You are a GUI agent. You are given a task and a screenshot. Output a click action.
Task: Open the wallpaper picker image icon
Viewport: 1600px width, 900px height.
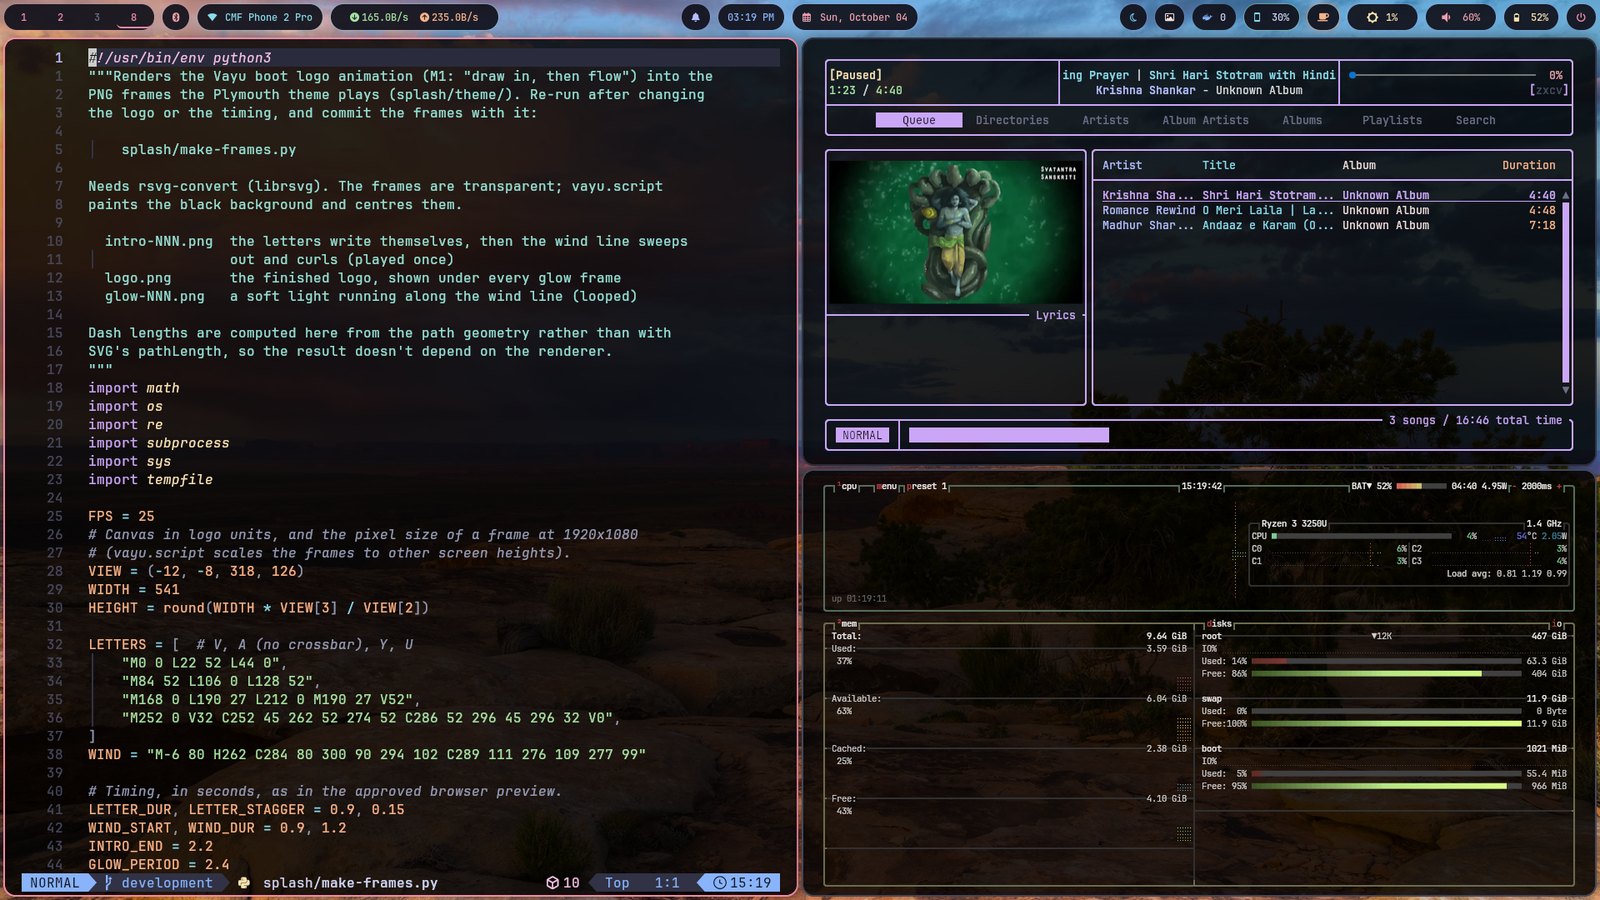coord(1169,17)
